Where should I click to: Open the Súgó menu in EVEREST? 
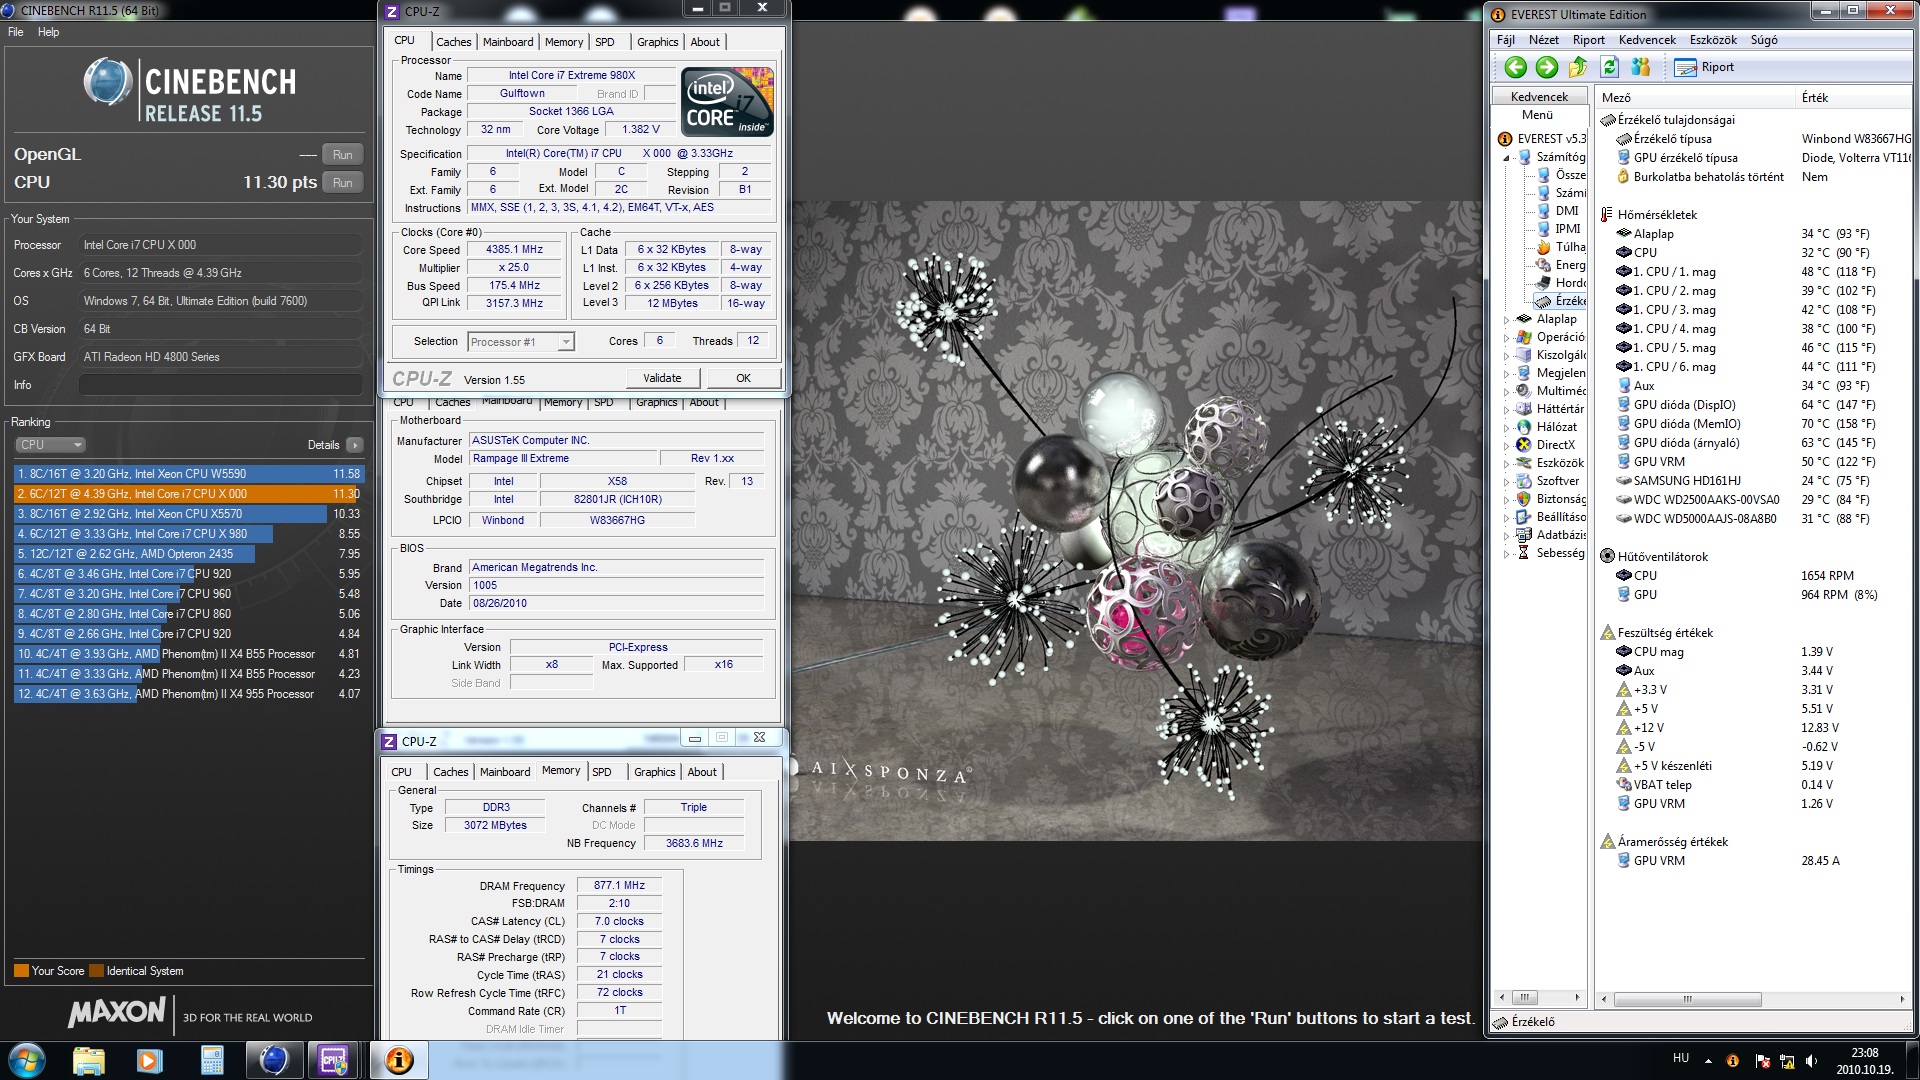(x=1764, y=40)
